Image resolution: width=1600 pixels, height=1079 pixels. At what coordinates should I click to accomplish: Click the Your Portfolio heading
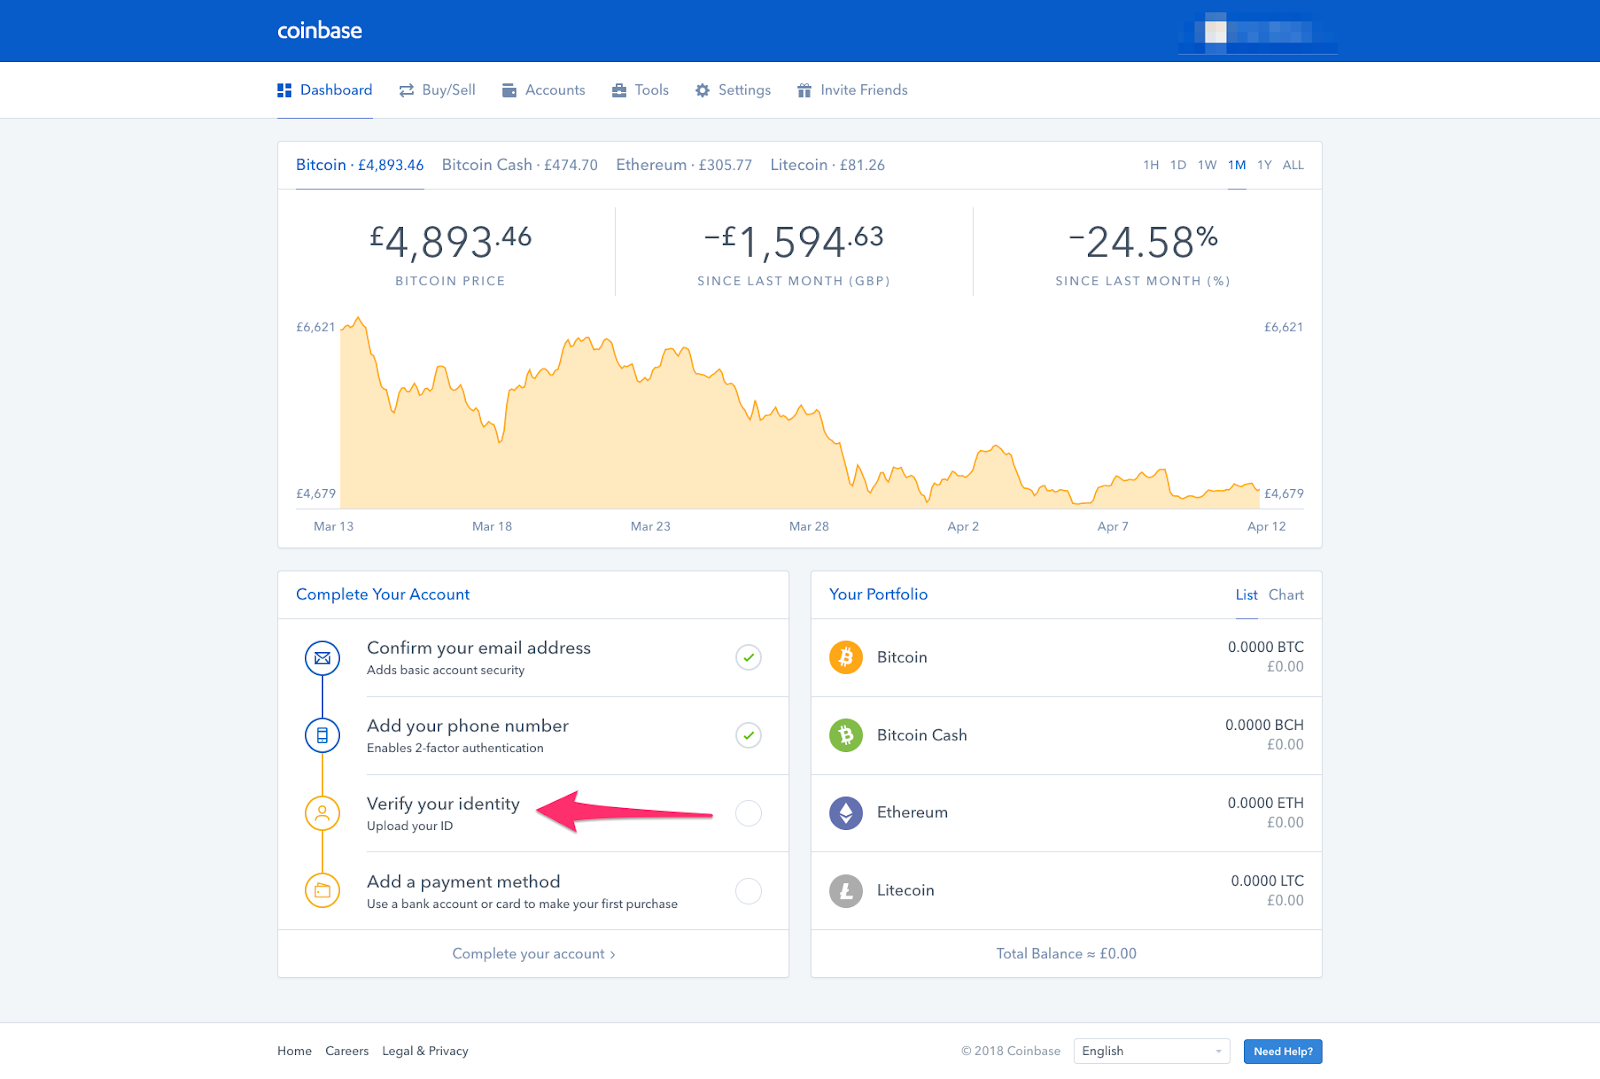(x=878, y=594)
